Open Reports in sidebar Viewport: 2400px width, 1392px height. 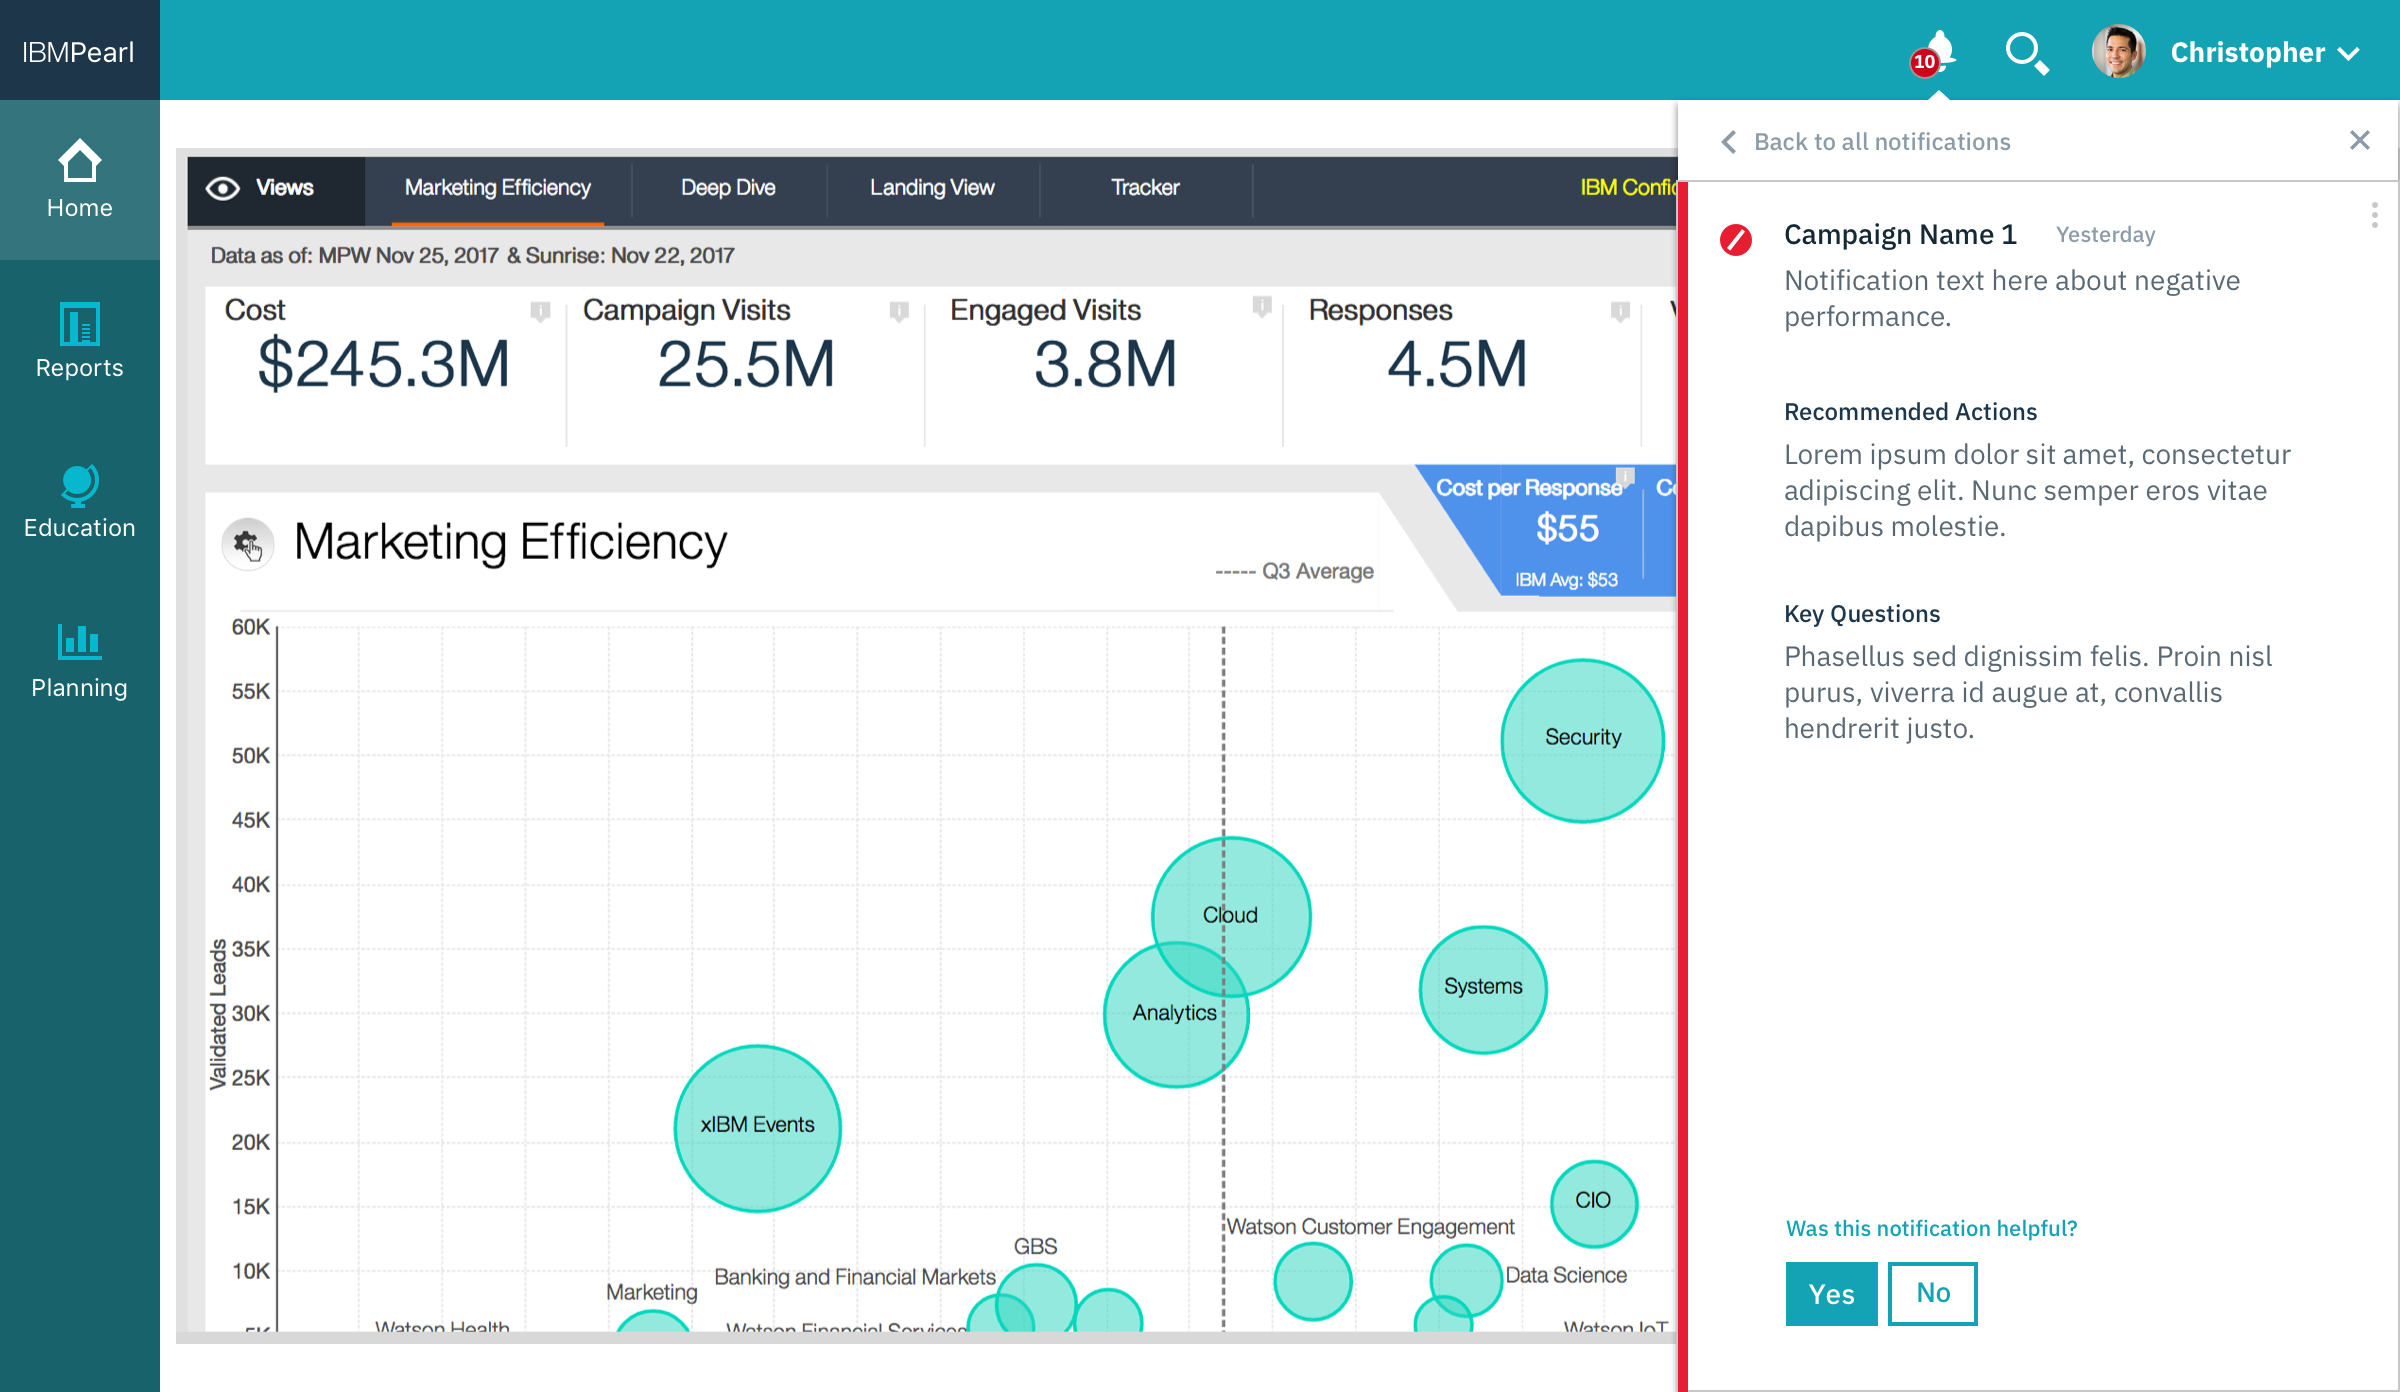click(x=79, y=340)
